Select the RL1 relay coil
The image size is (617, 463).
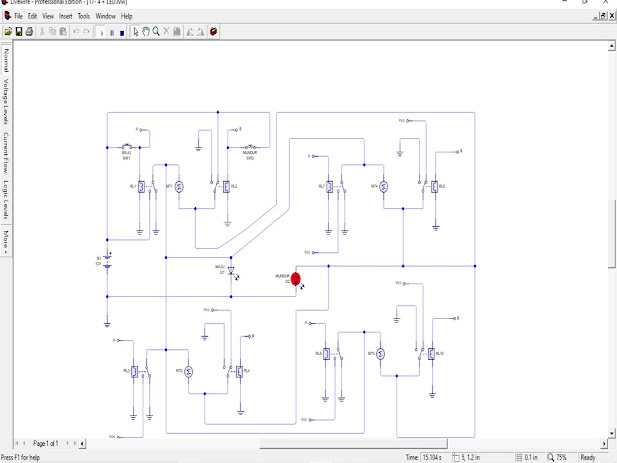coord(141,186)
